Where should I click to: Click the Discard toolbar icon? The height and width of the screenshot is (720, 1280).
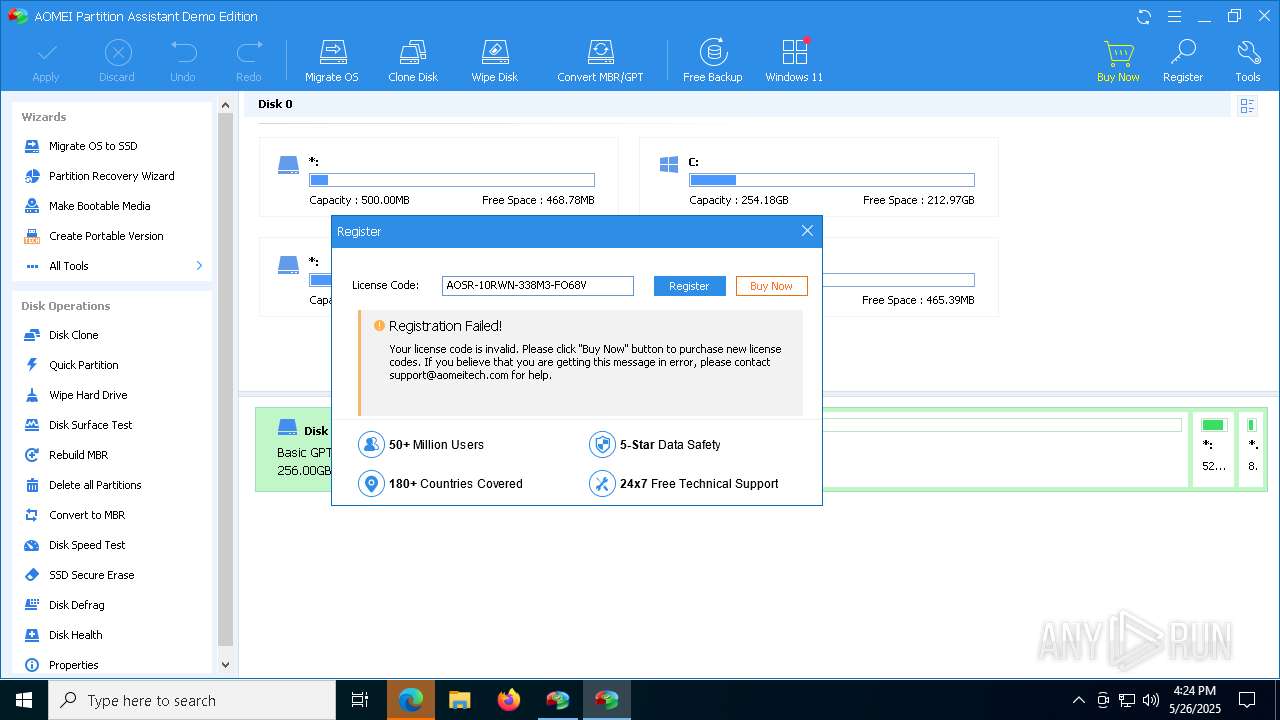pyautogui.click(x=117, y=61)
